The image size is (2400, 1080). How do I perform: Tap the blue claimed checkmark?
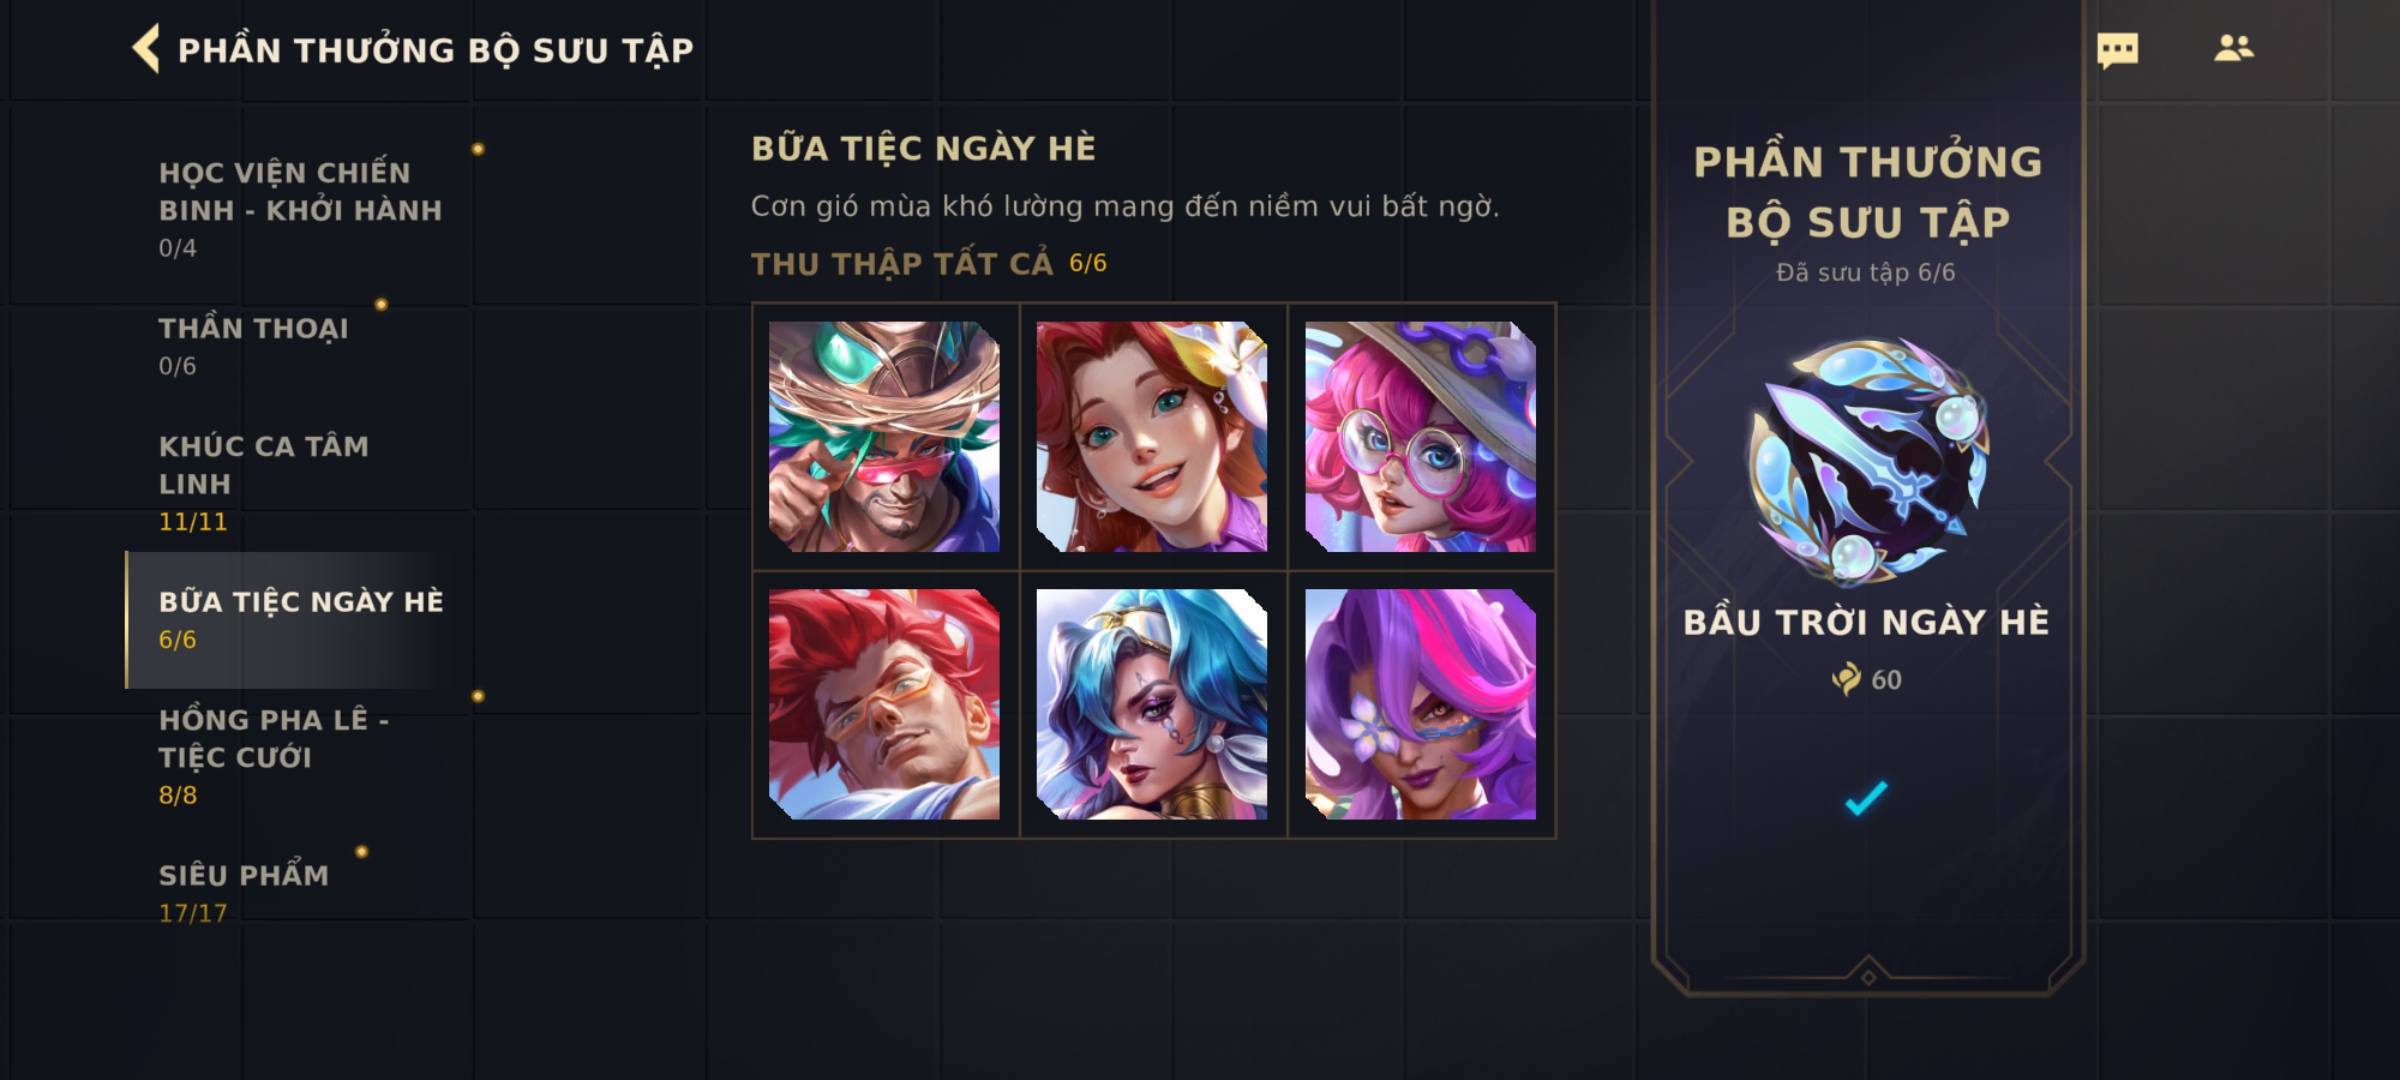tap(1866, 798)
